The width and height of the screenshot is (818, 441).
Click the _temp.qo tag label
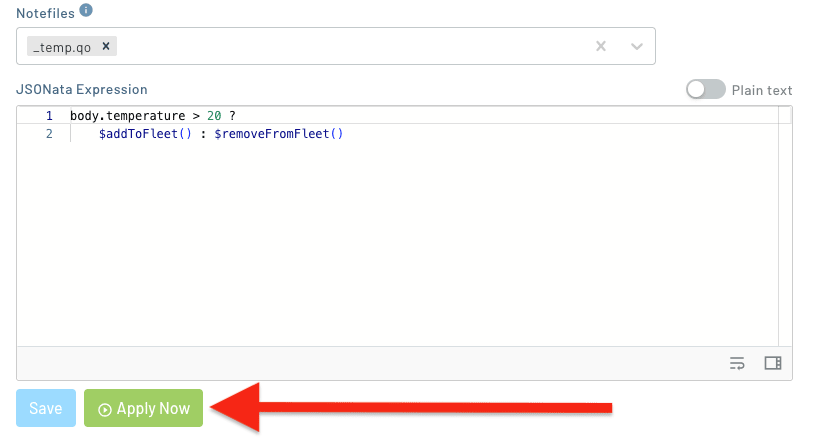(62, 47)
